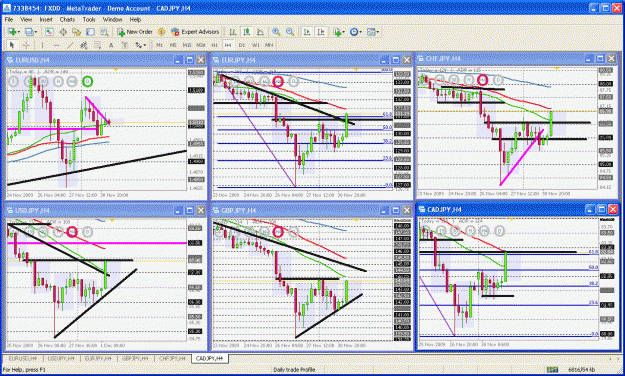The image size is (625, 376).
Task: Open the Window menu
Action: [x=112, y=19]
